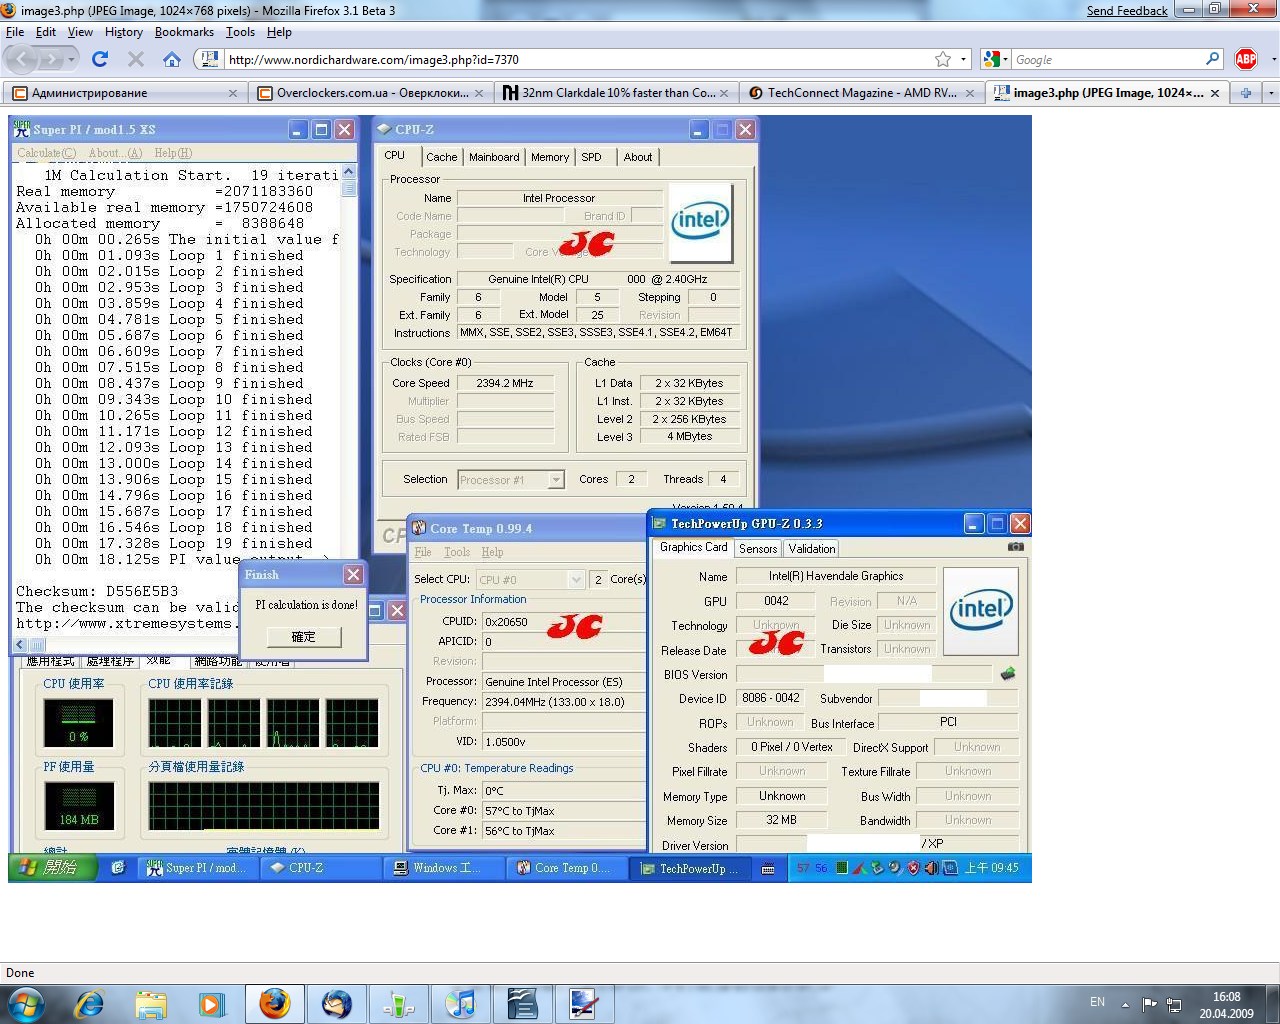Go to the Firefox Home page
1280x1024 pixels.
pyautogui.click(x=172, y=59)
